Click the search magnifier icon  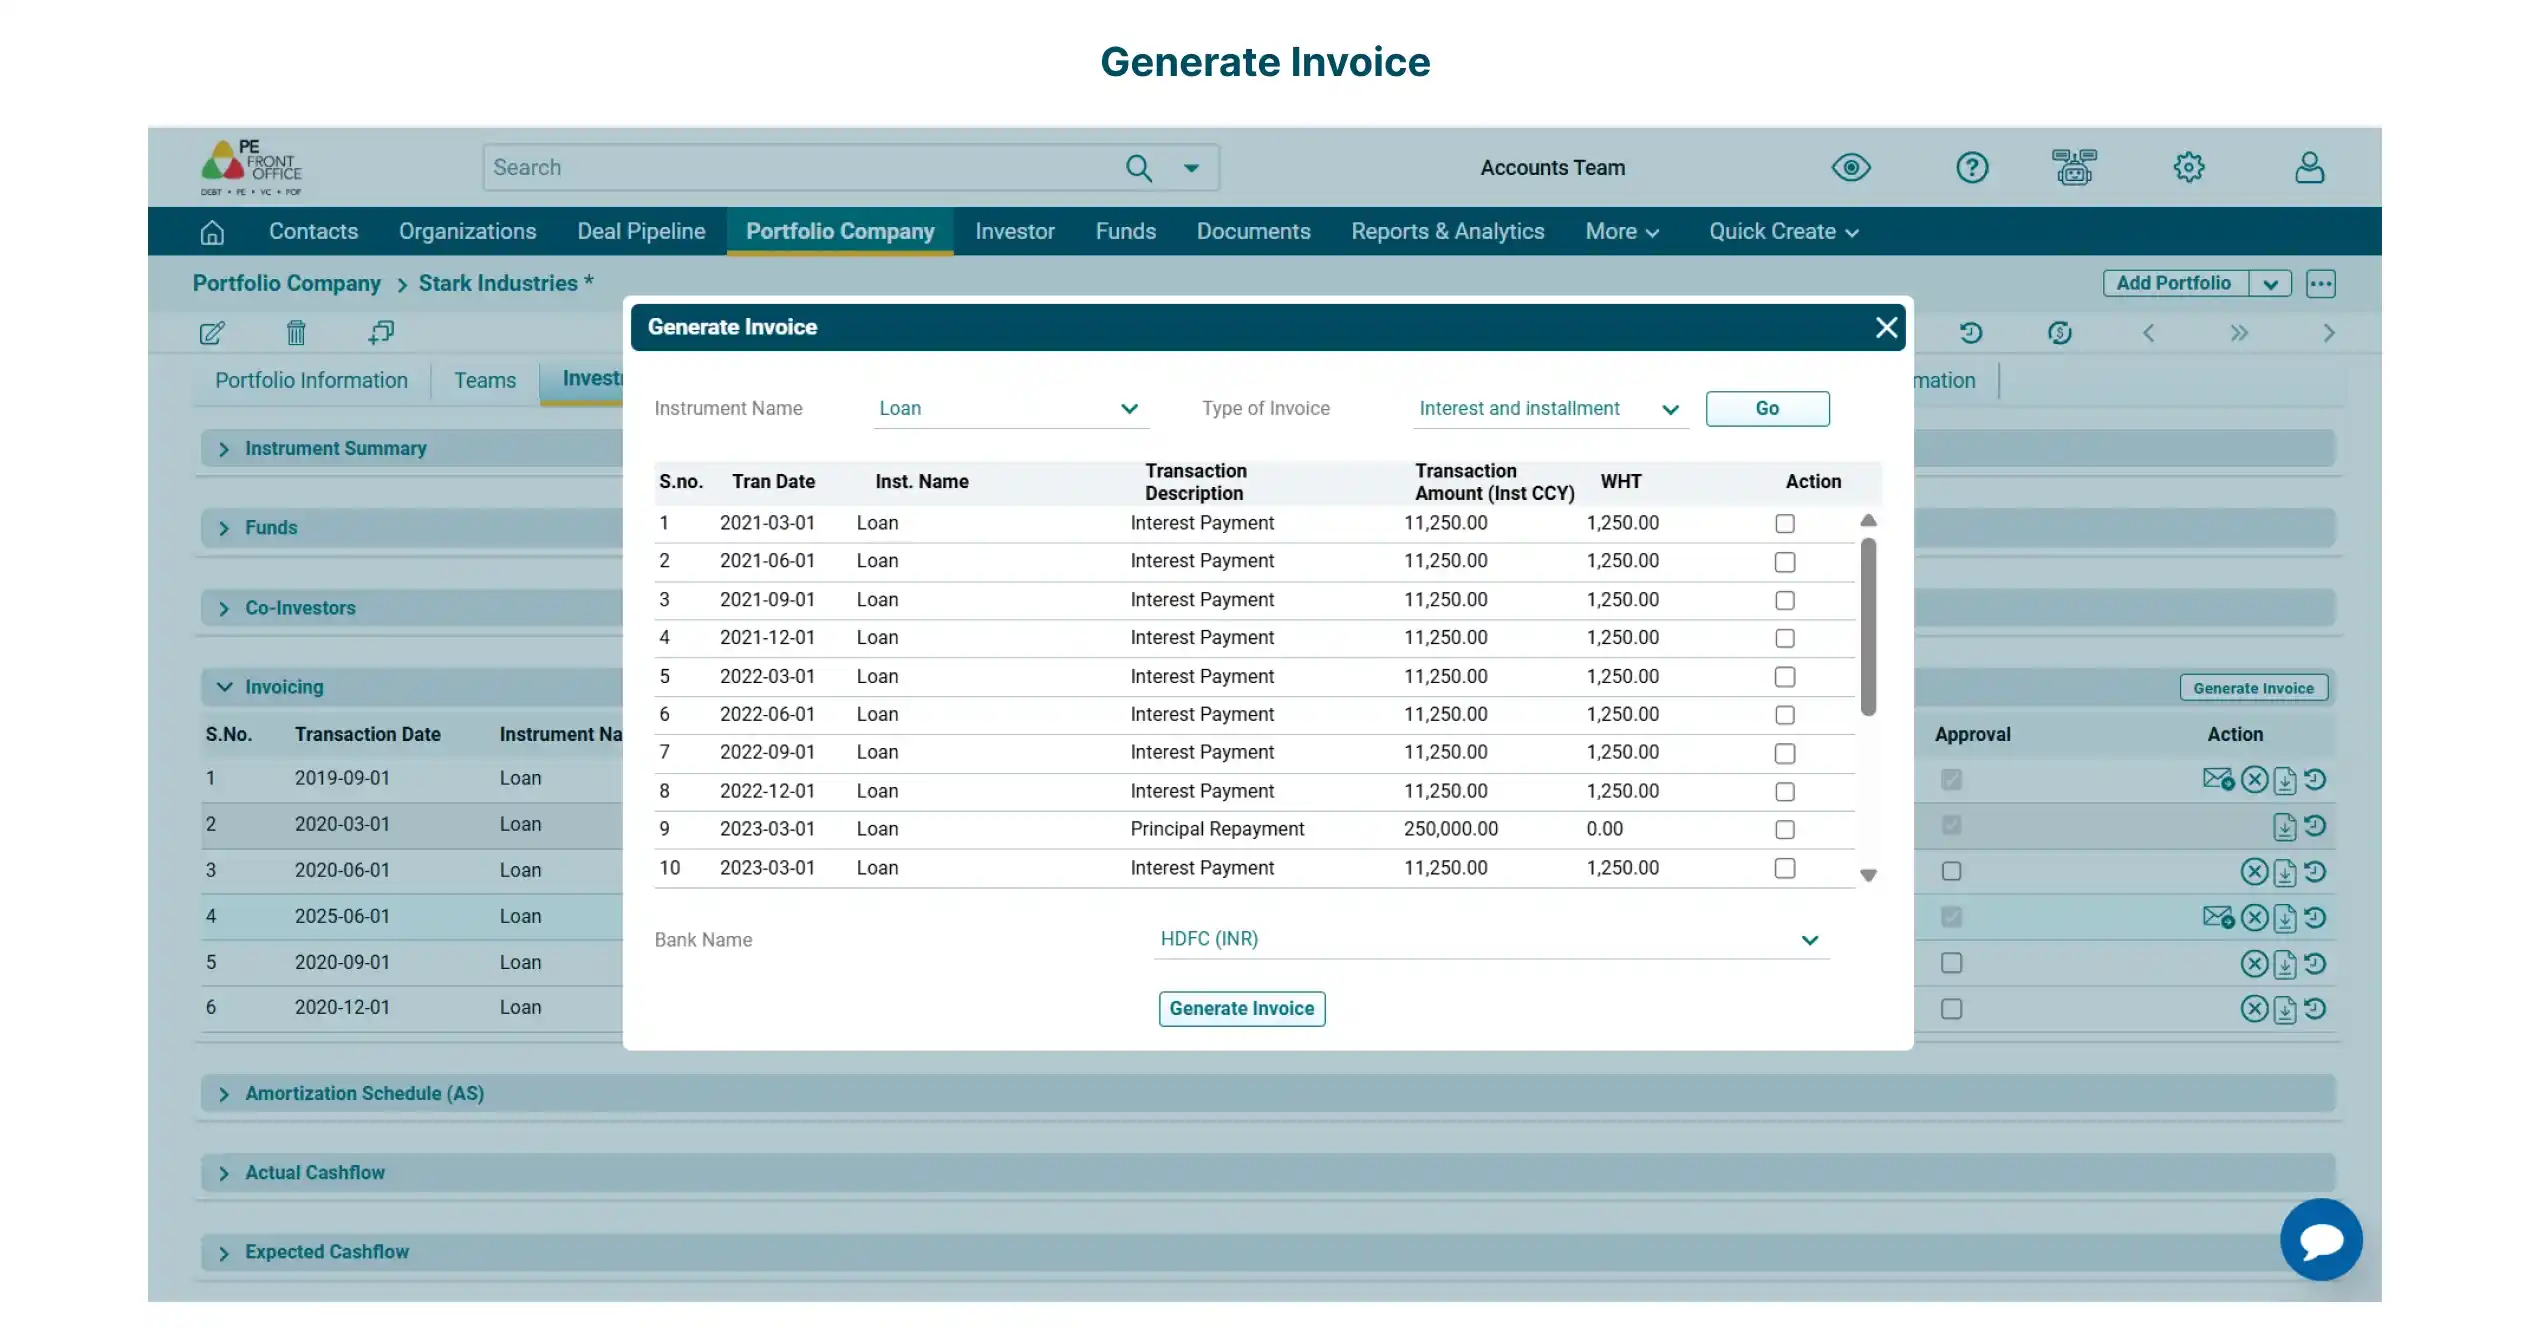coord(1139,168)
